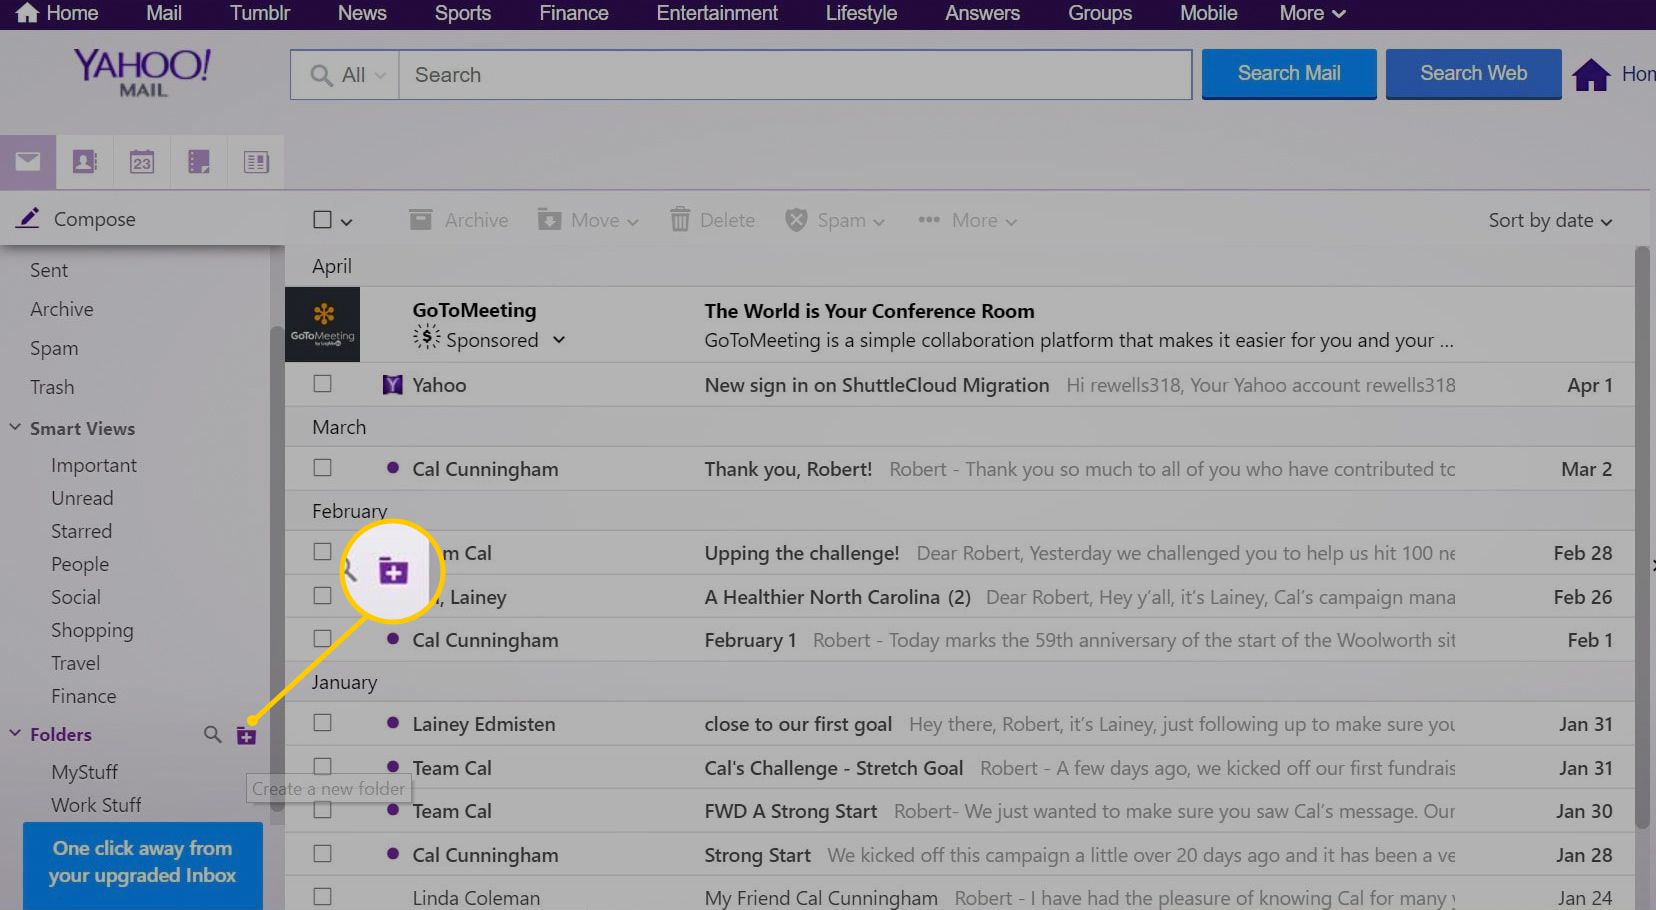Image resolution: width=1656 pixels, height=910 pixels.
Task: Go to Lifestyle in top navigation
Action: (x=861, y=13)
